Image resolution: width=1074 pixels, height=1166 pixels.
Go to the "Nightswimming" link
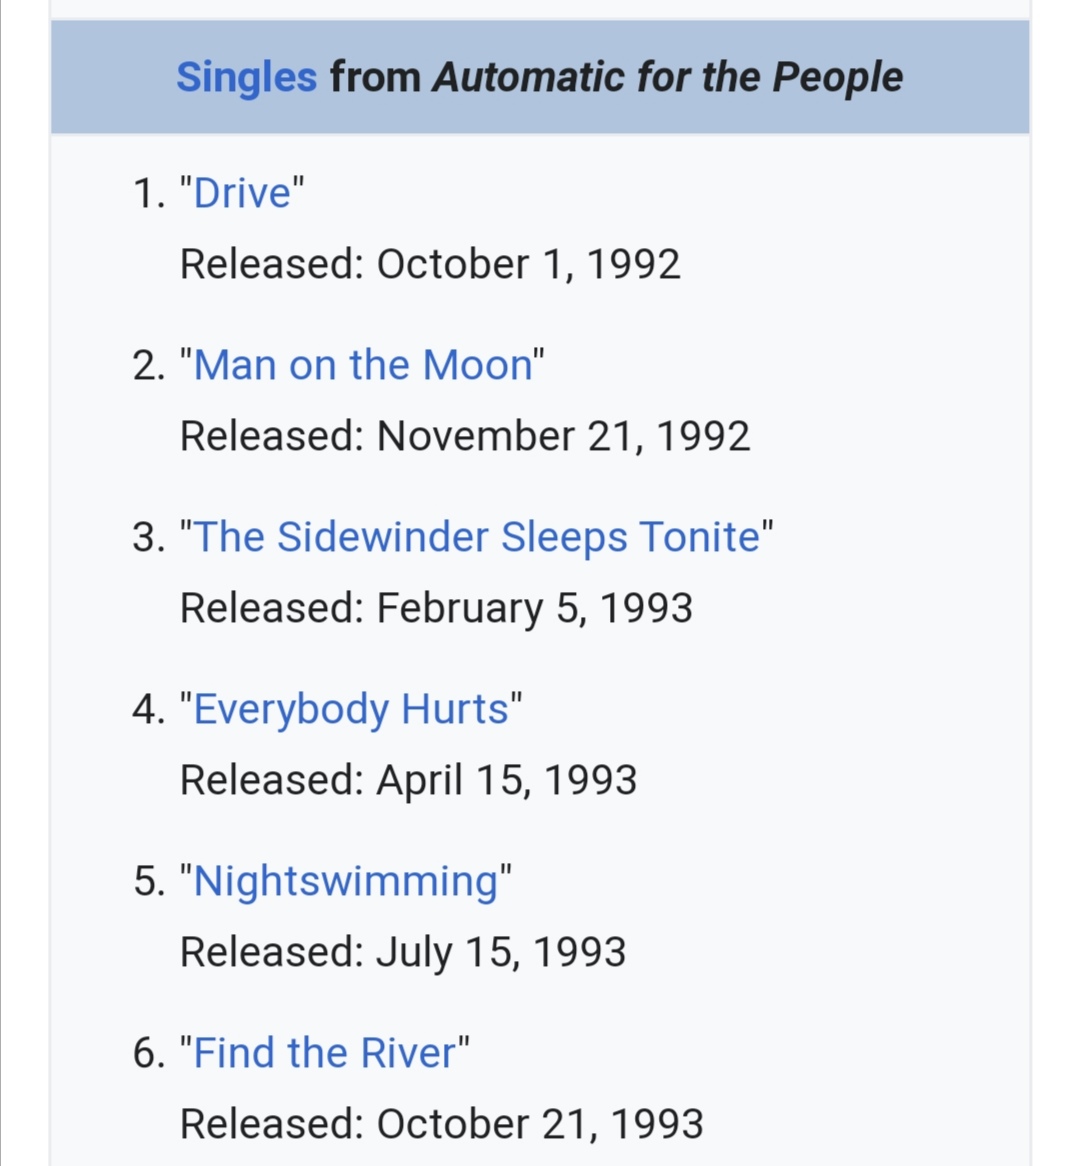pyautogui.click(x=346, y=881)
